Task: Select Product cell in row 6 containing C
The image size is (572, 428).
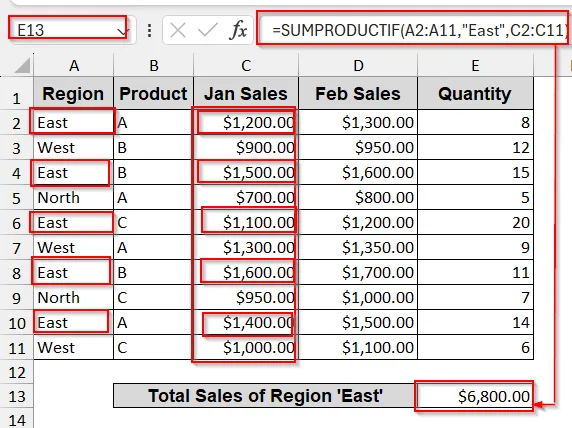Action: tap(154, 222)
